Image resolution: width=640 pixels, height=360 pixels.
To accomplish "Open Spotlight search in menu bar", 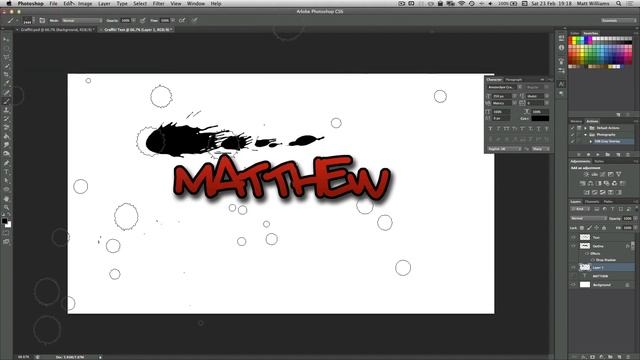I will point(619,4).
